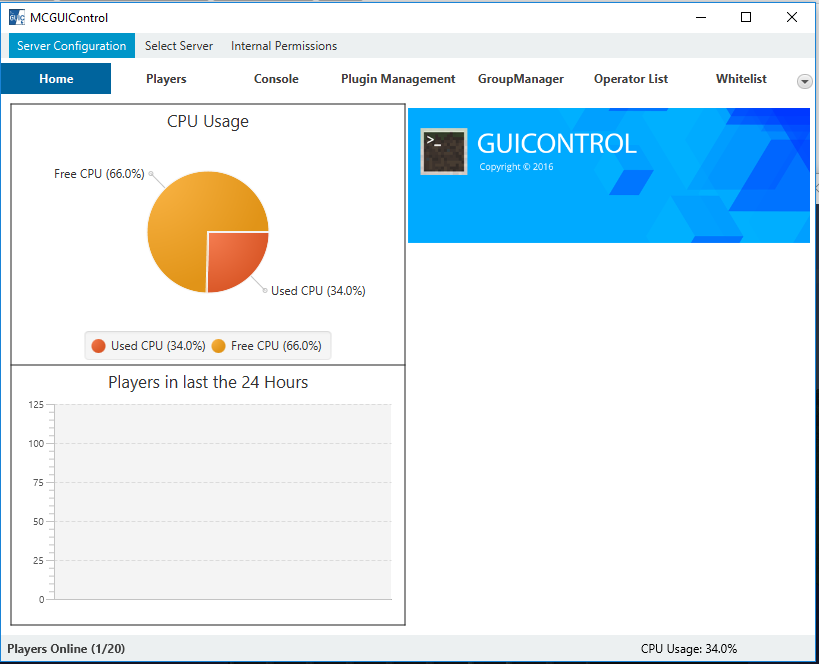Select the GroupManager tab
This screenshot has width=819, height=664.
(x=521, y=79)
